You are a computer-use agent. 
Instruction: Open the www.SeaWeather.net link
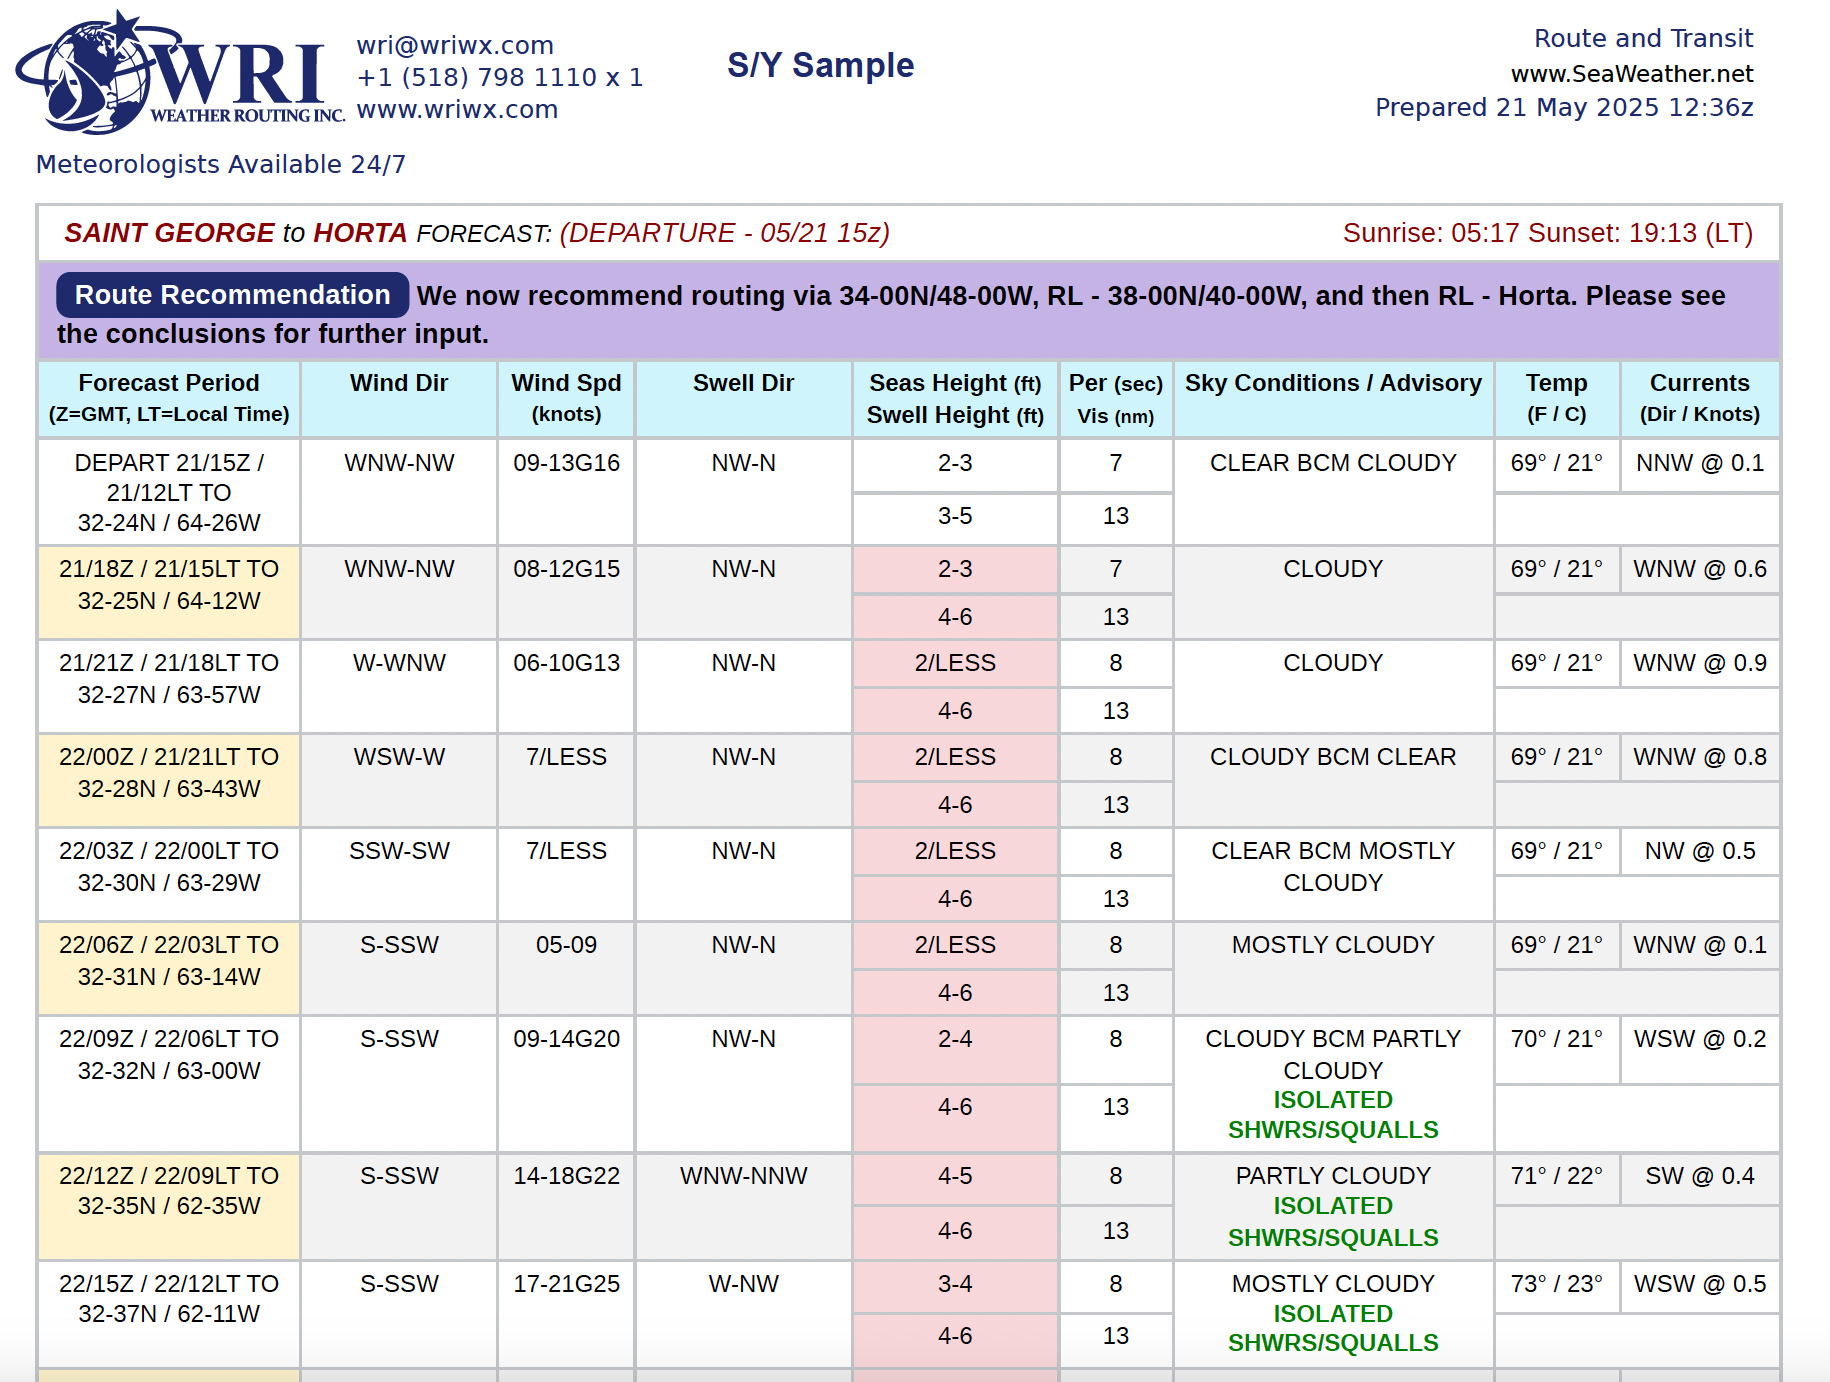coord(1632,74)
